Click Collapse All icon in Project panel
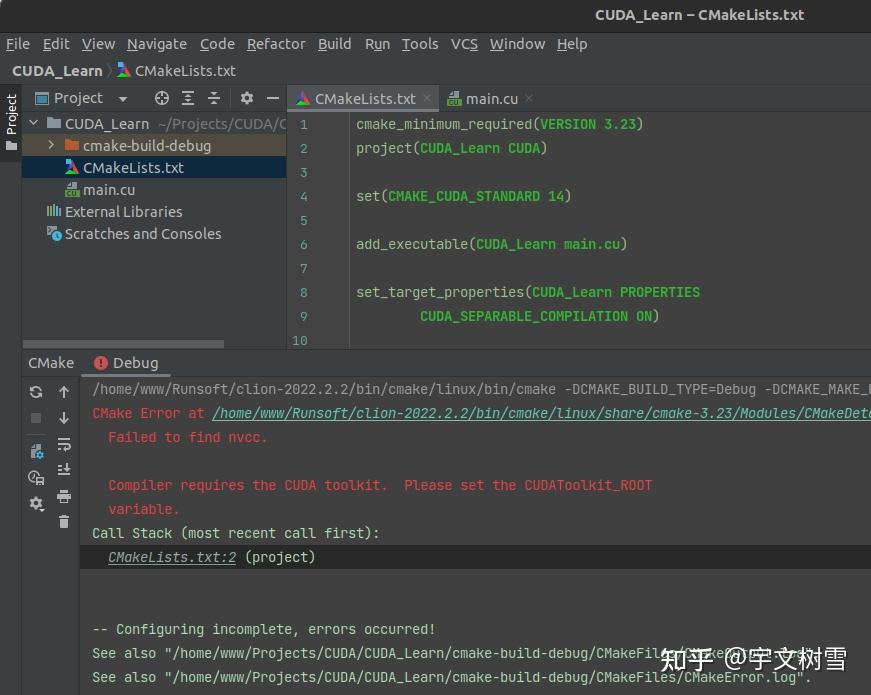 coord(214,98)
